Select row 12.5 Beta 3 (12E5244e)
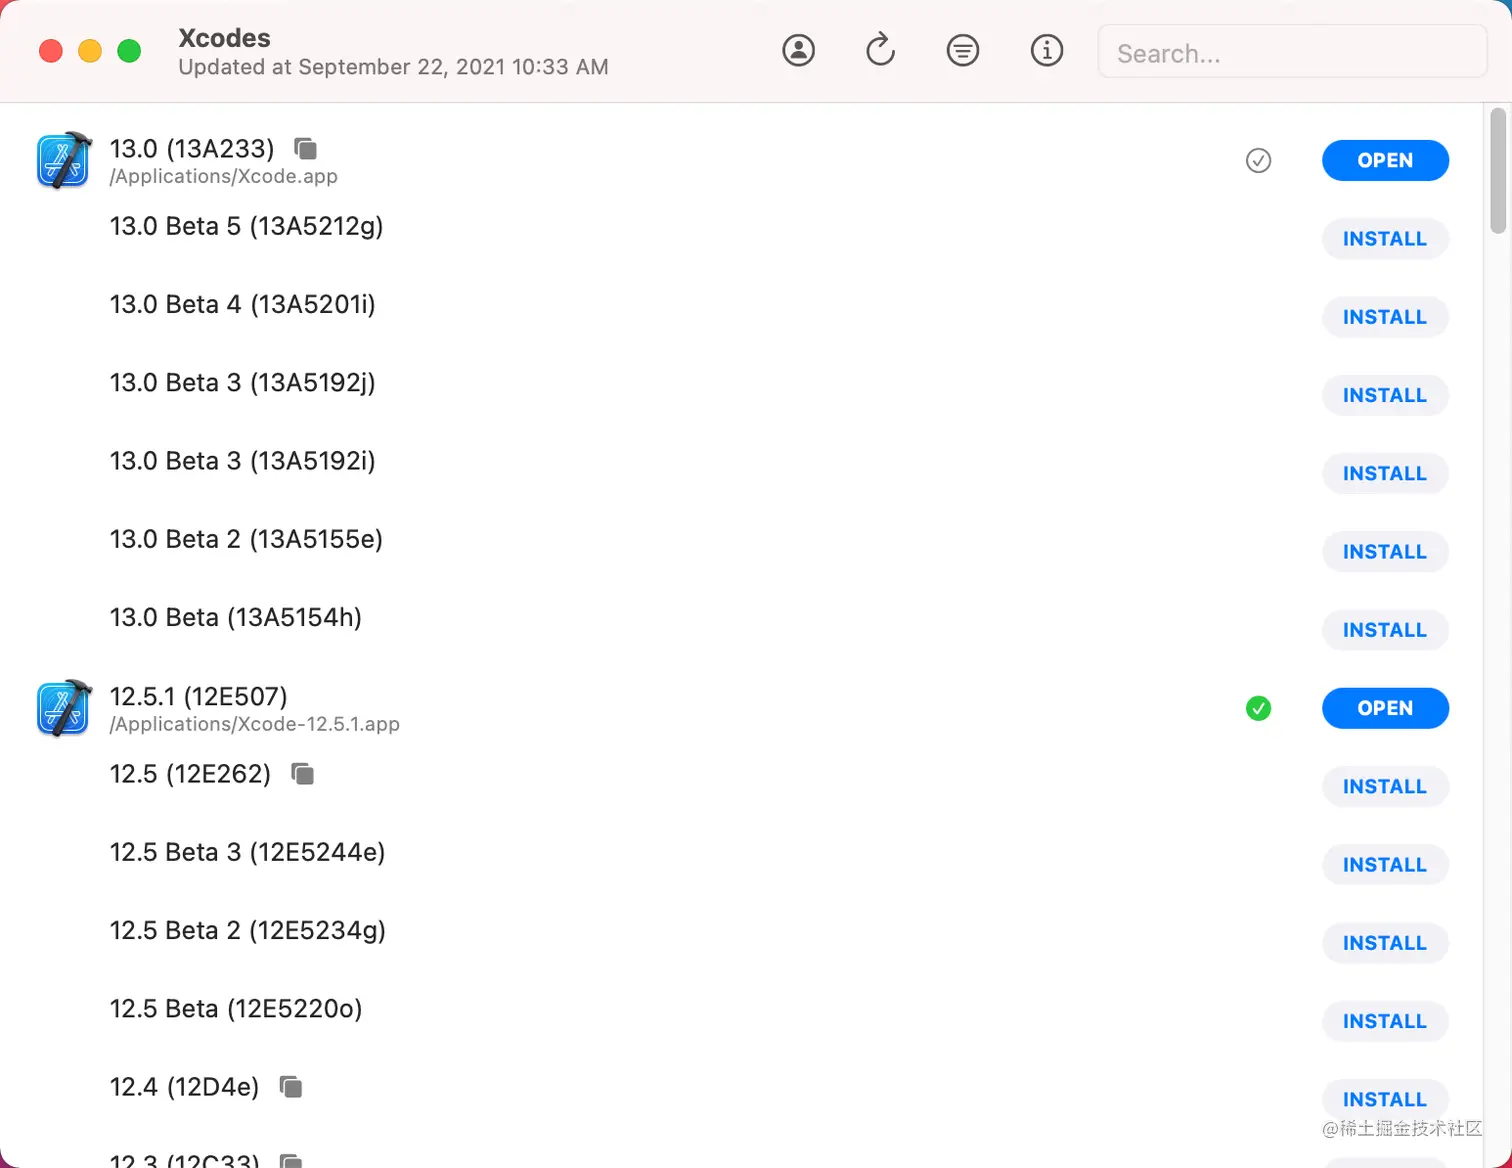 click(x=247, y=852)
